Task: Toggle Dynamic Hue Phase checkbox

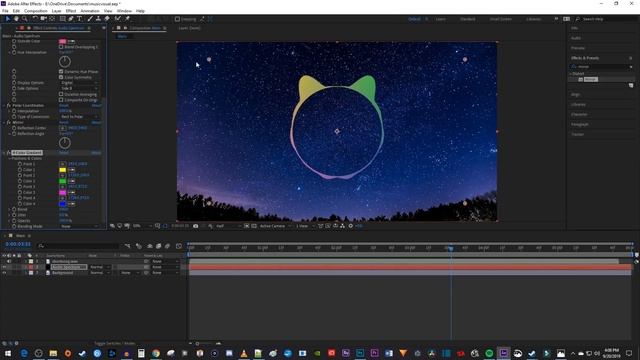Action: 61,71
